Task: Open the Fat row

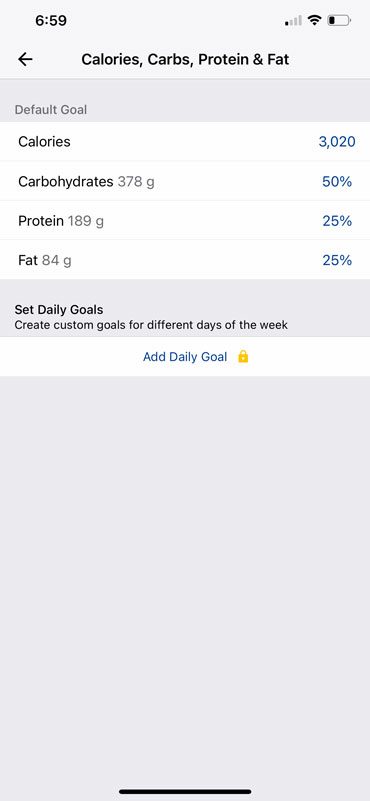Action: pyautogui.click(x=185, y=260)
